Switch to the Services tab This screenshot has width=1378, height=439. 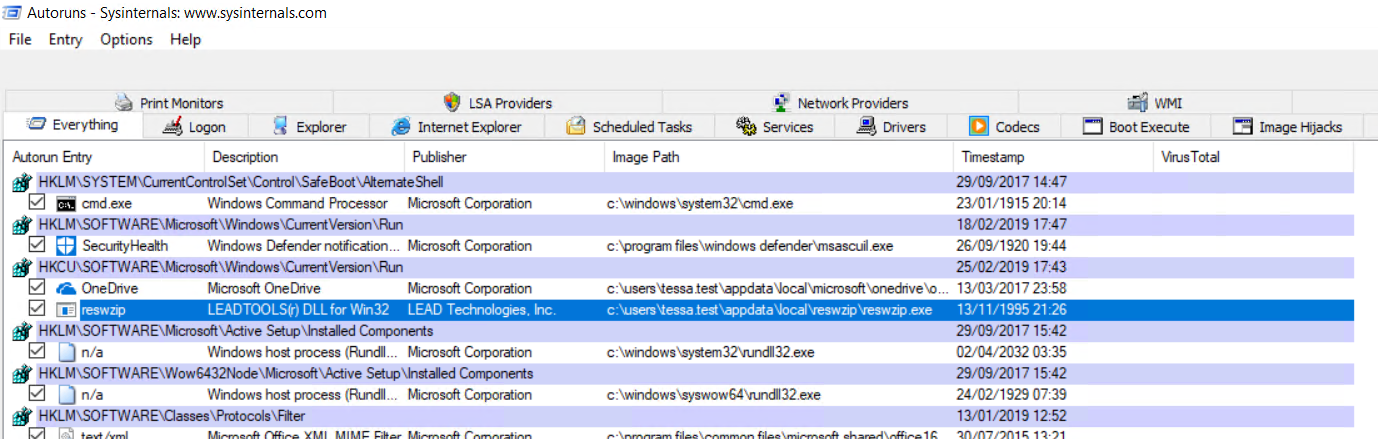774,127
